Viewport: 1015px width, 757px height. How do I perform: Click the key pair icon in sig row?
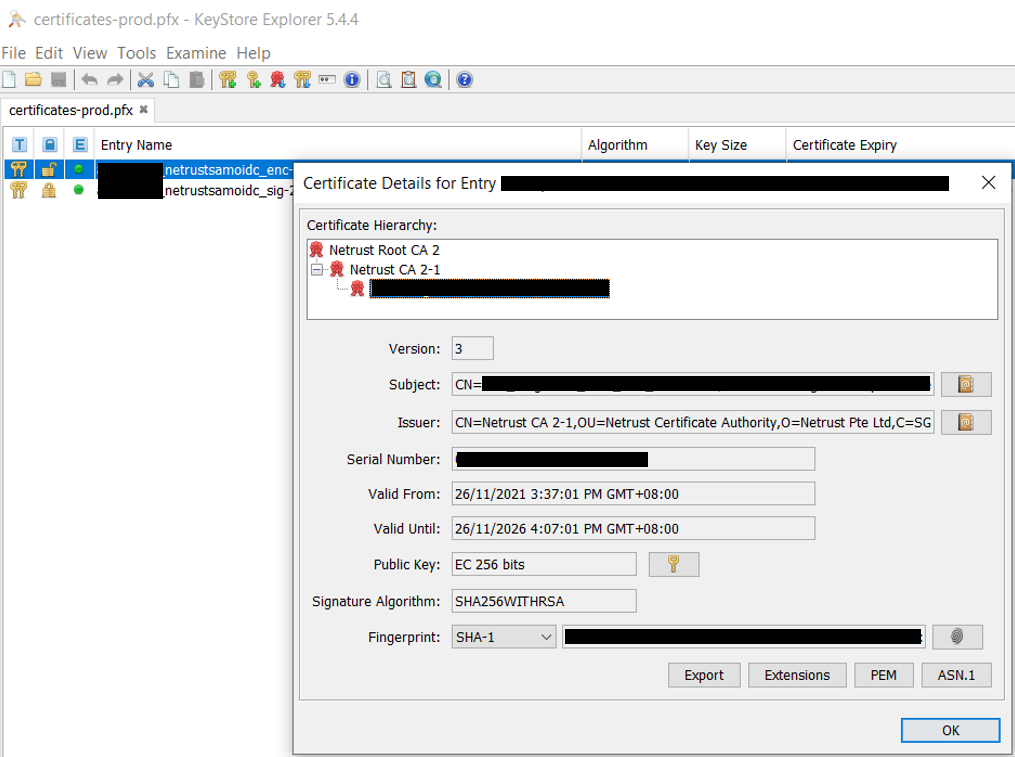[x=18, y=190]
